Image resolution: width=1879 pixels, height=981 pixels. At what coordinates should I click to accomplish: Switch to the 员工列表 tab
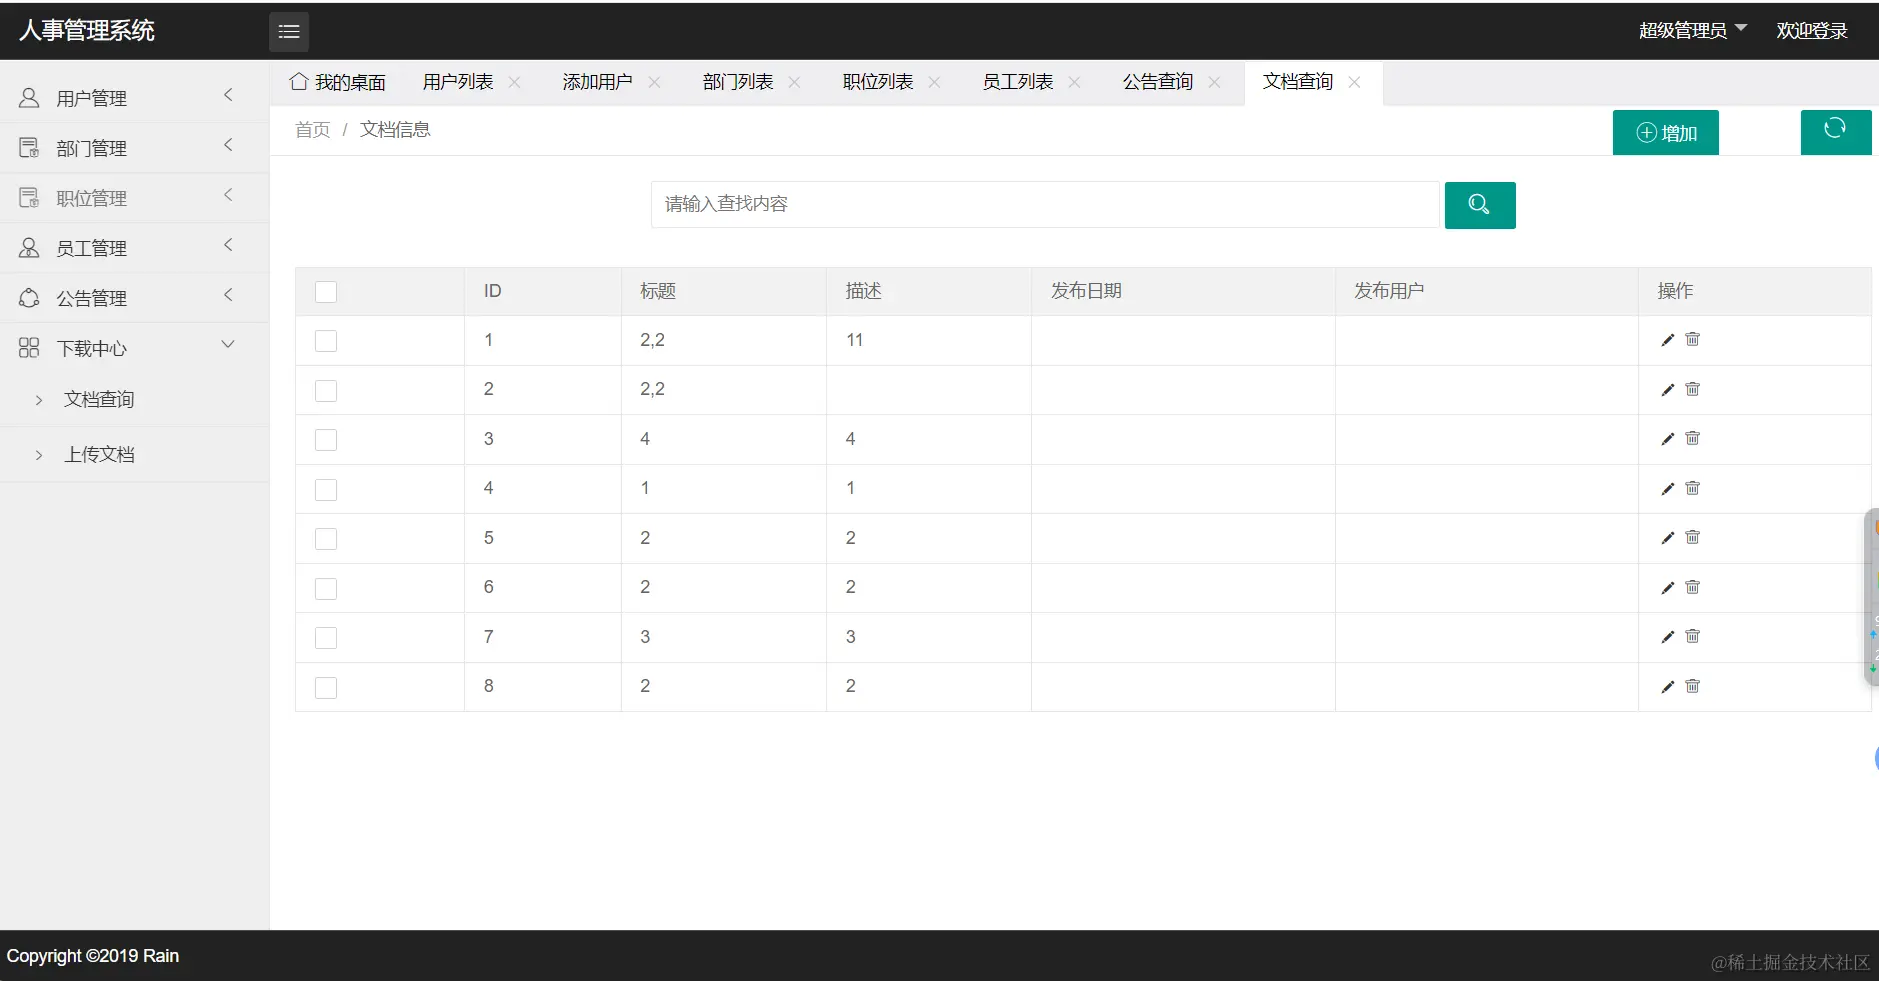pos(1018,82)
